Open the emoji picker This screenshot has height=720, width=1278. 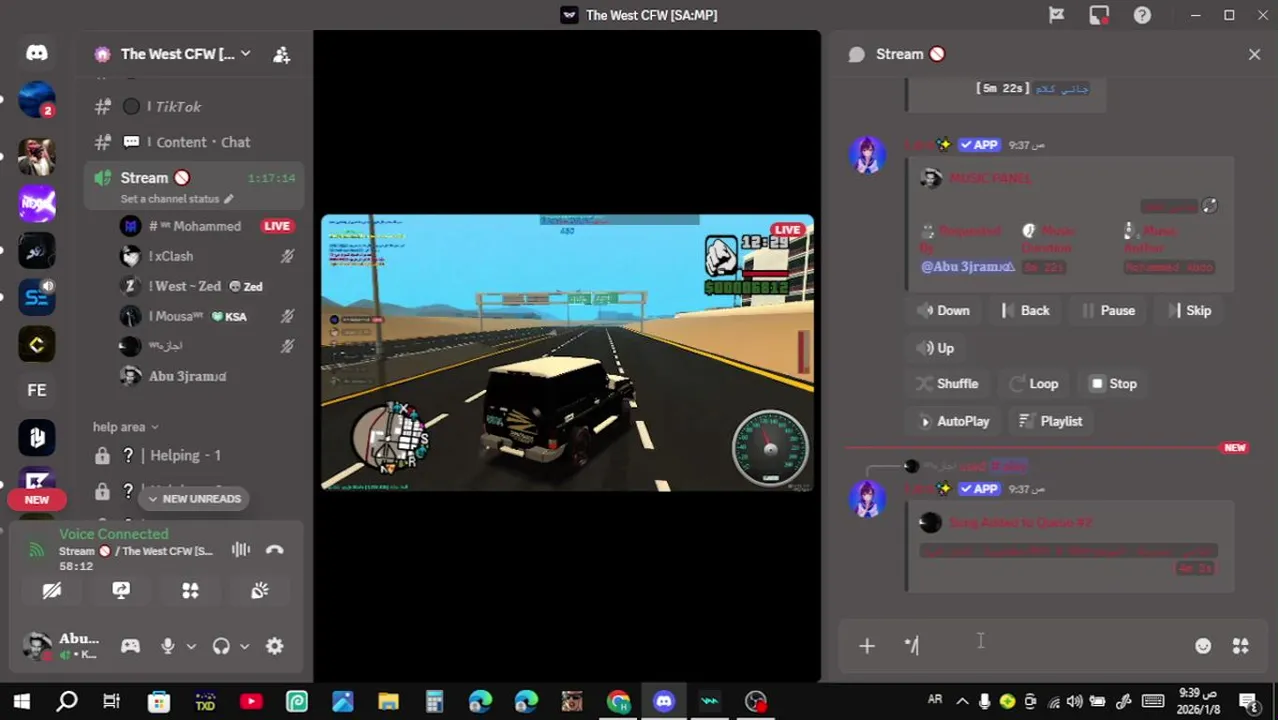(1203, 646)
